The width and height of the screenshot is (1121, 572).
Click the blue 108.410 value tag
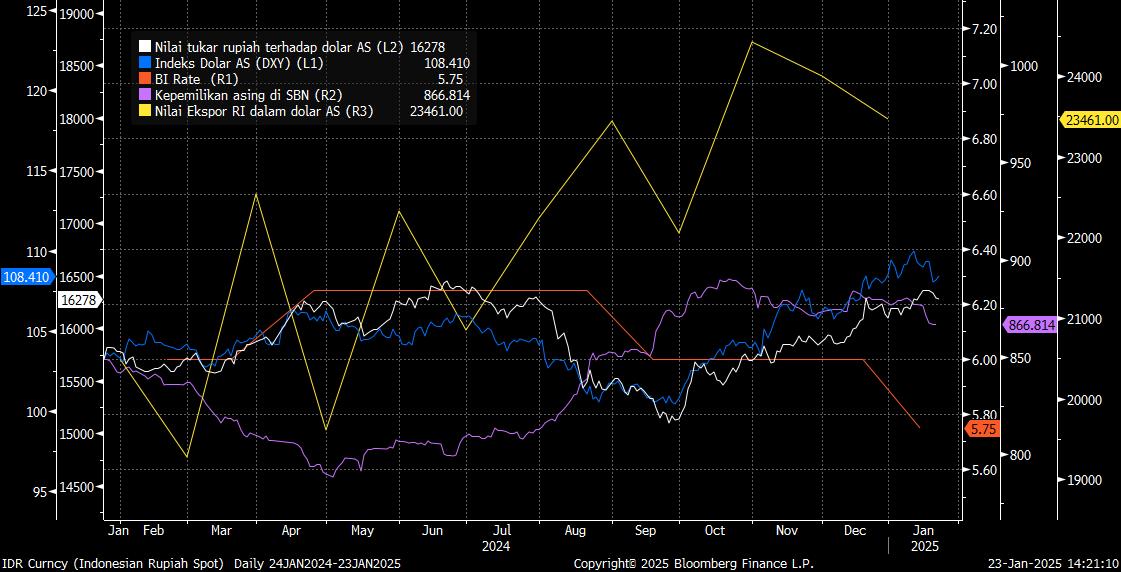tap(26, 277)
